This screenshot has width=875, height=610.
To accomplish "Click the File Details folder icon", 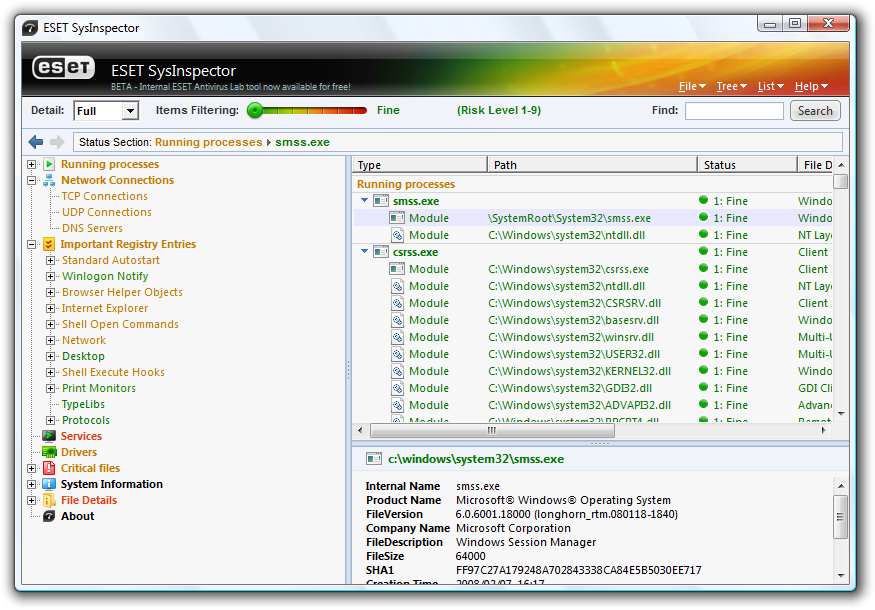I will coord(48,500).
